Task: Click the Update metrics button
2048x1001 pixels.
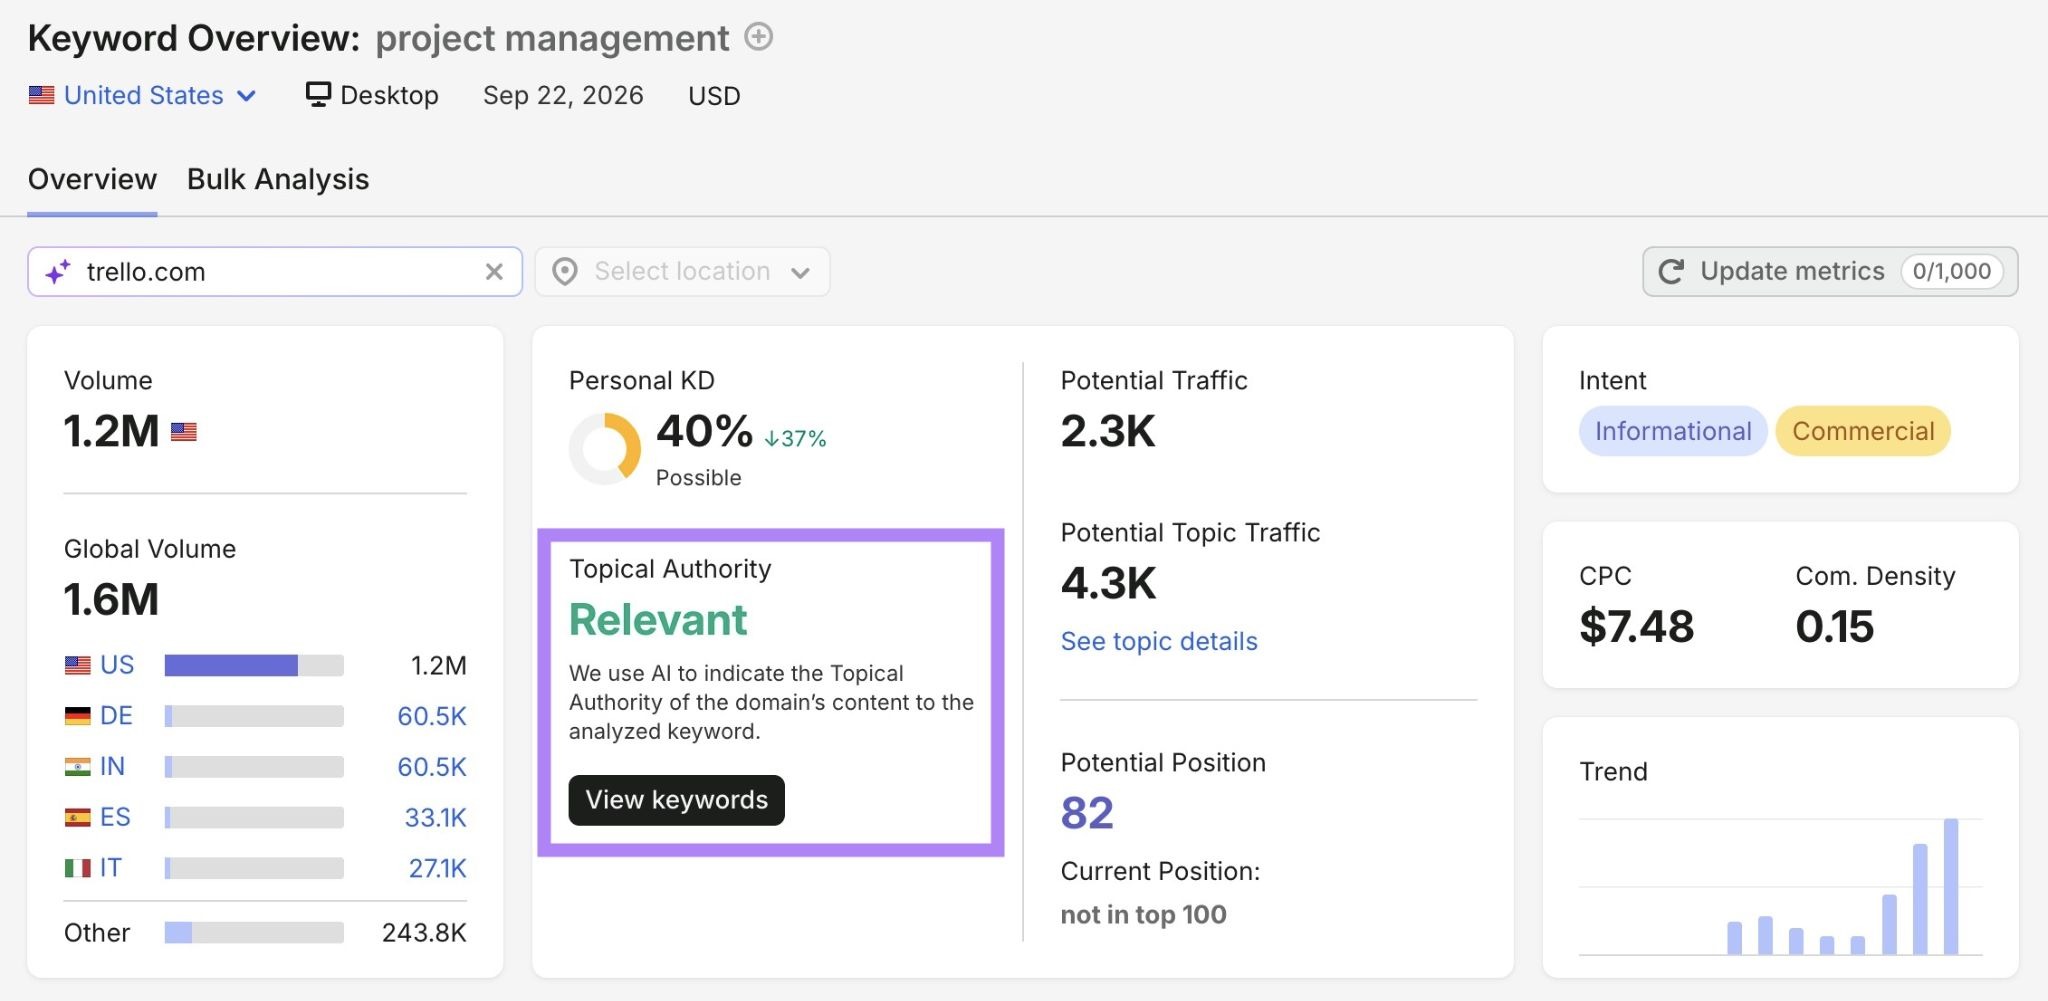Action: 1830,271
